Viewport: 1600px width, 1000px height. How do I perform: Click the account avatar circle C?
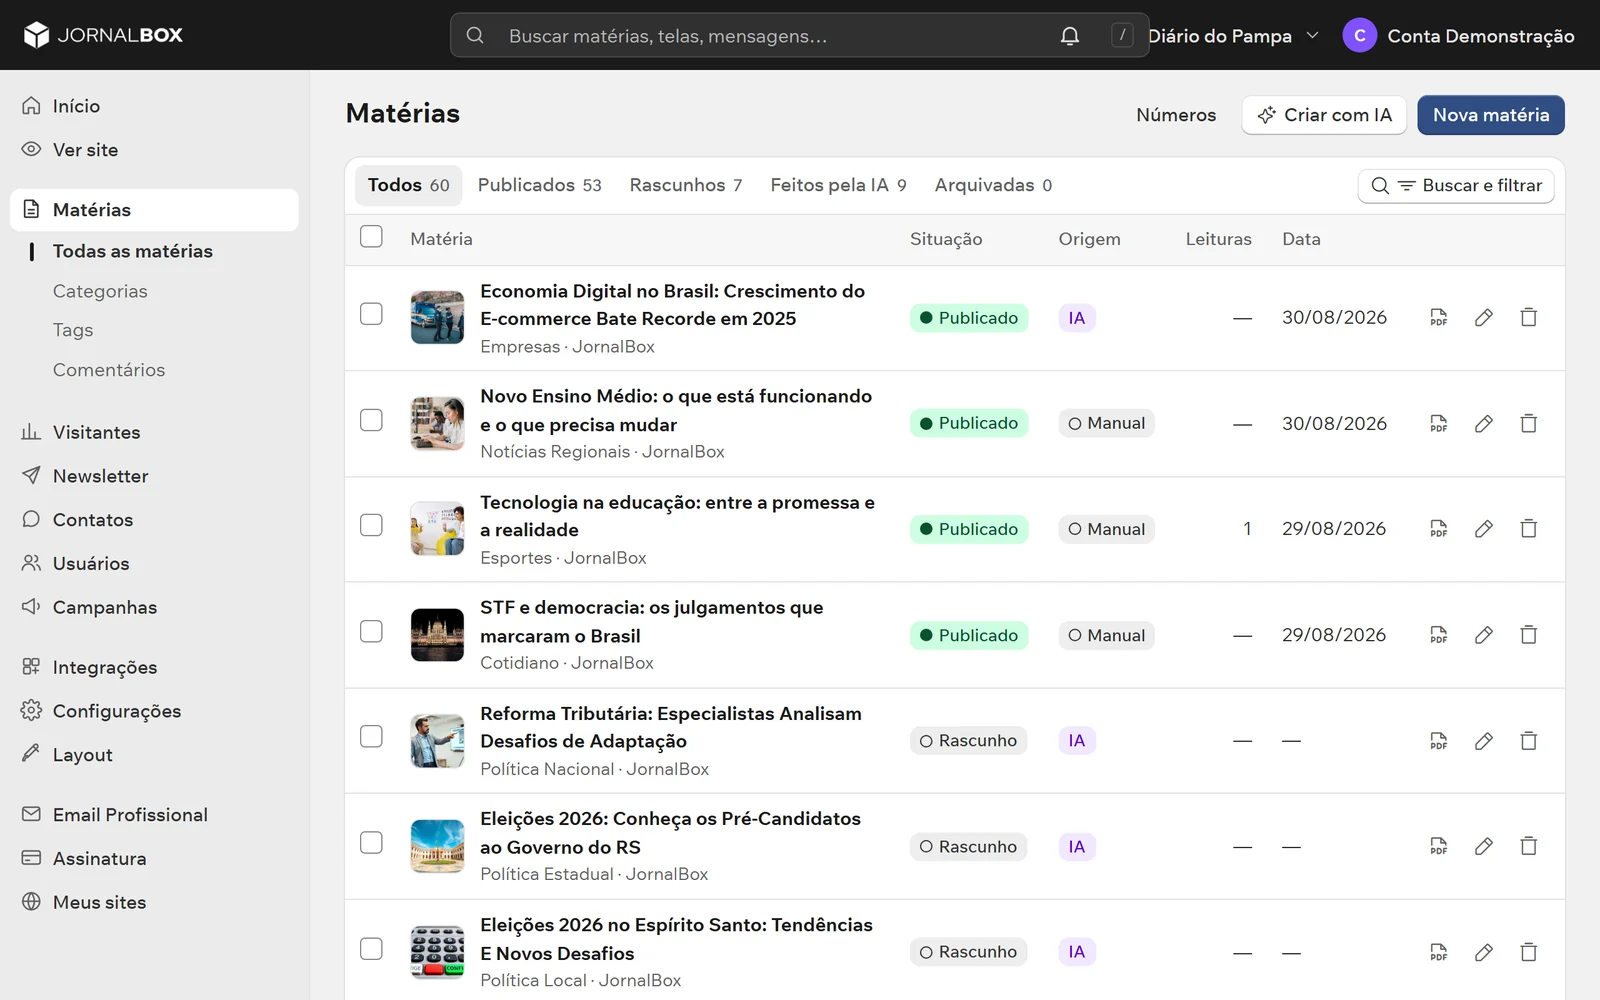[x=1359, y=35]
